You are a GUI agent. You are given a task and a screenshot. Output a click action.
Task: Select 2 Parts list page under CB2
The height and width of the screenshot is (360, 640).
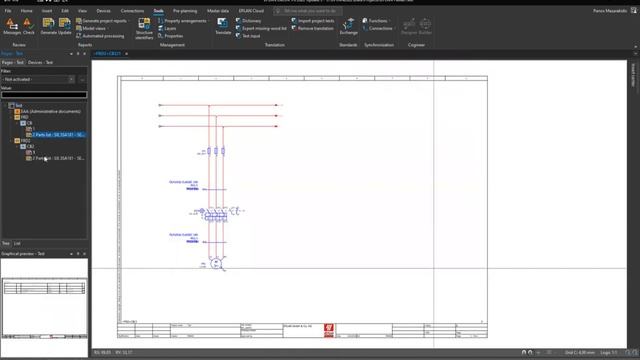56,158
